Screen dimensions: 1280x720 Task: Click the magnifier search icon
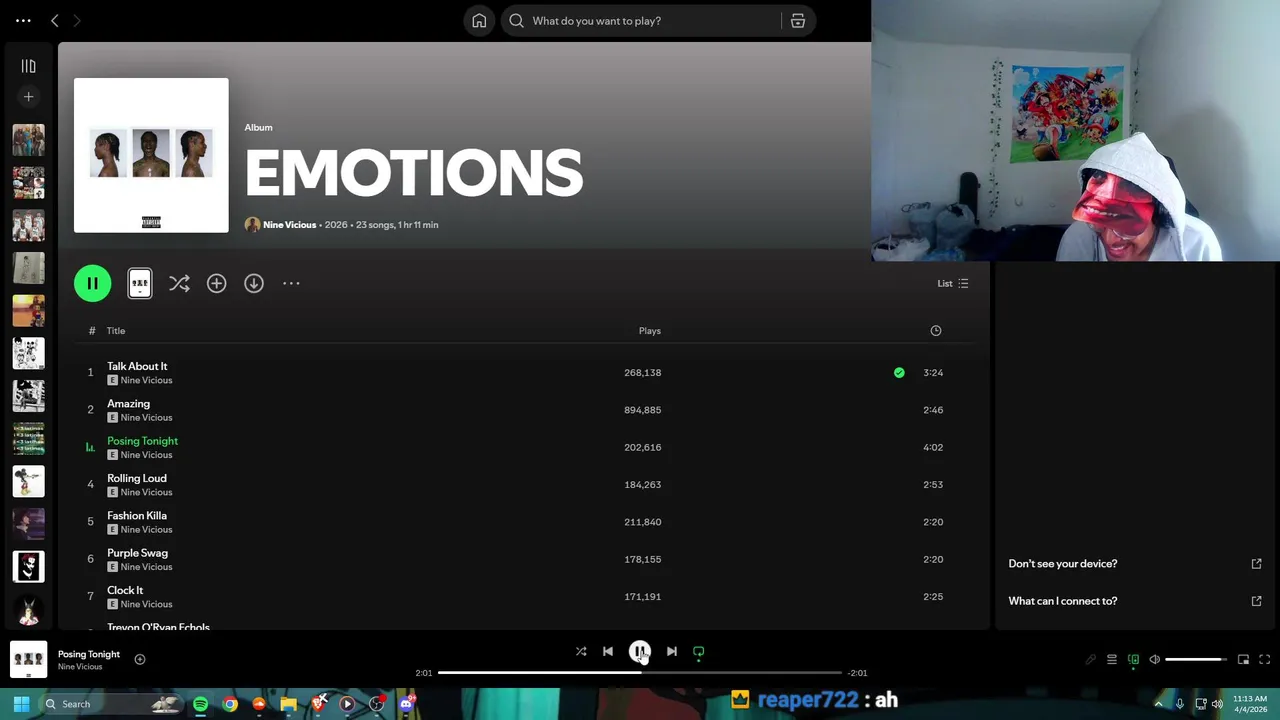(516, 21)
